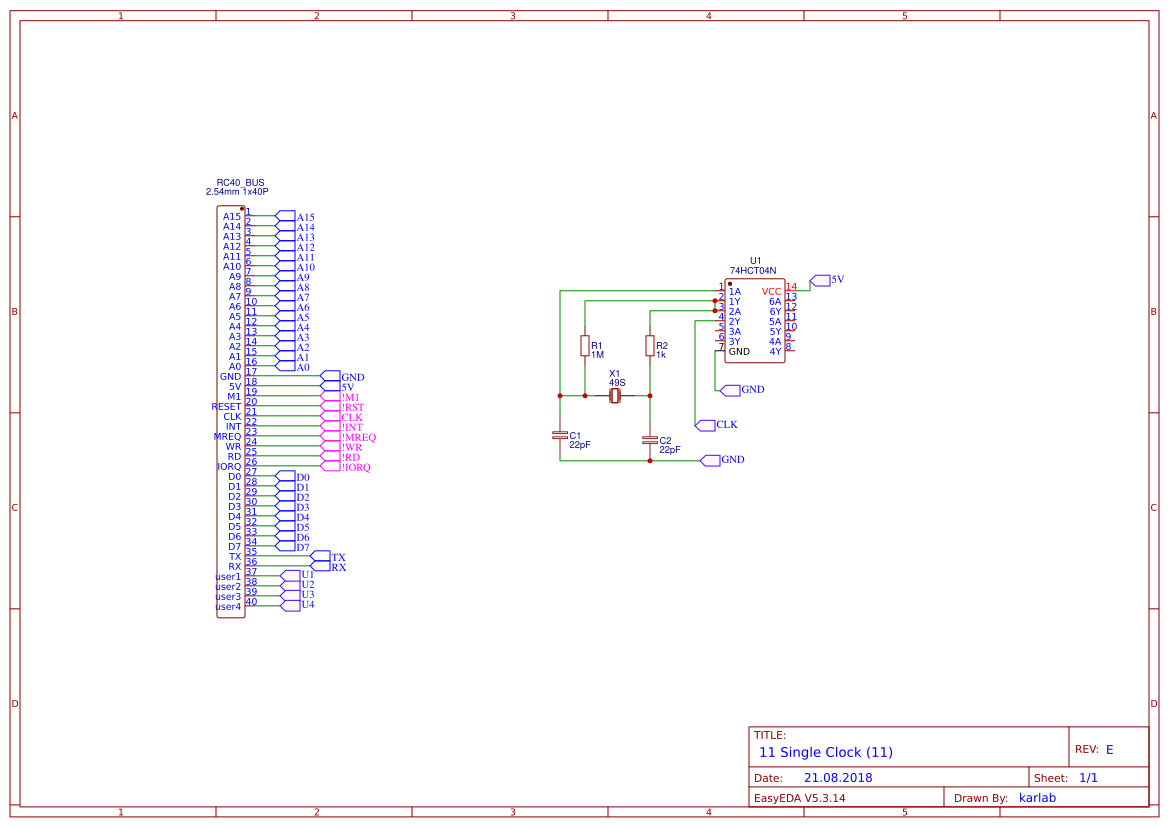The image size is (1169, 827).
Task: Click the 49S crystal symbol X1
Action: pyautogui.click(x=614, y=395)
